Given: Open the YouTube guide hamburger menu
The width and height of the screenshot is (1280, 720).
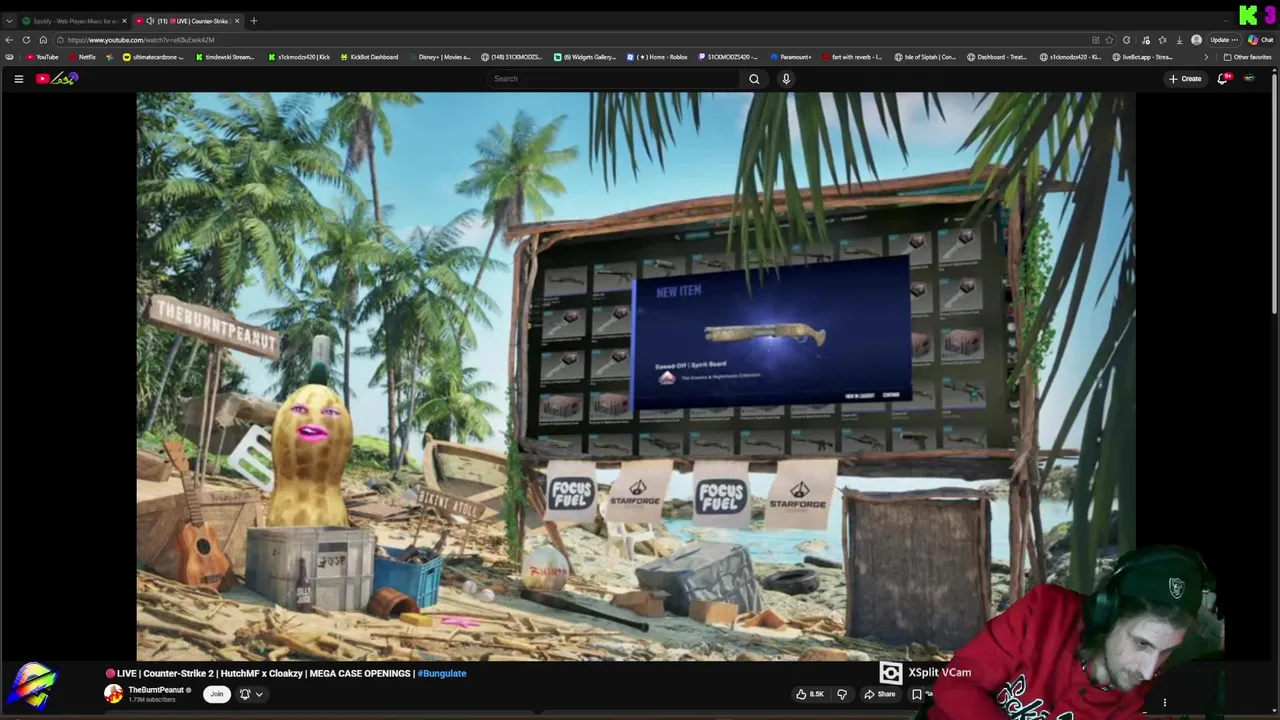Looking at the screenshot, I should [x=18, y=79].
